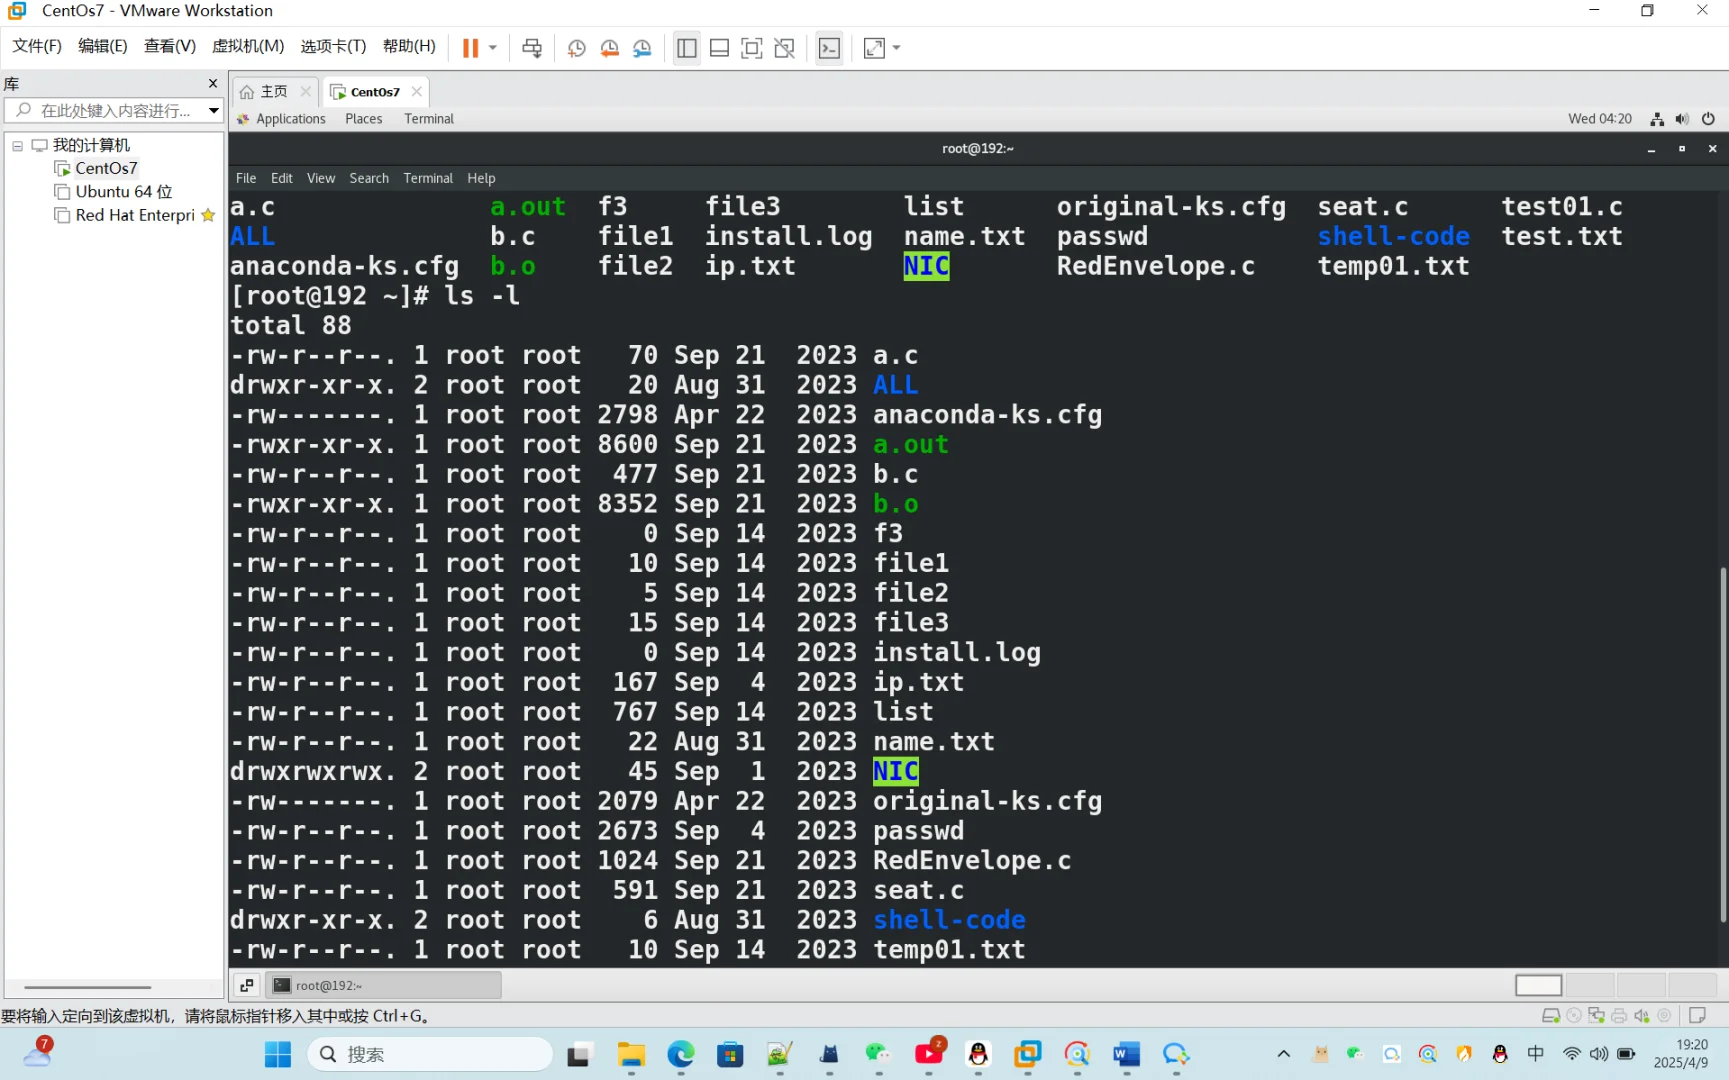Screen dimensions: 1729x1080
Task: Open the Search menu in the terminal window
Action: click(x=368, y=178)
